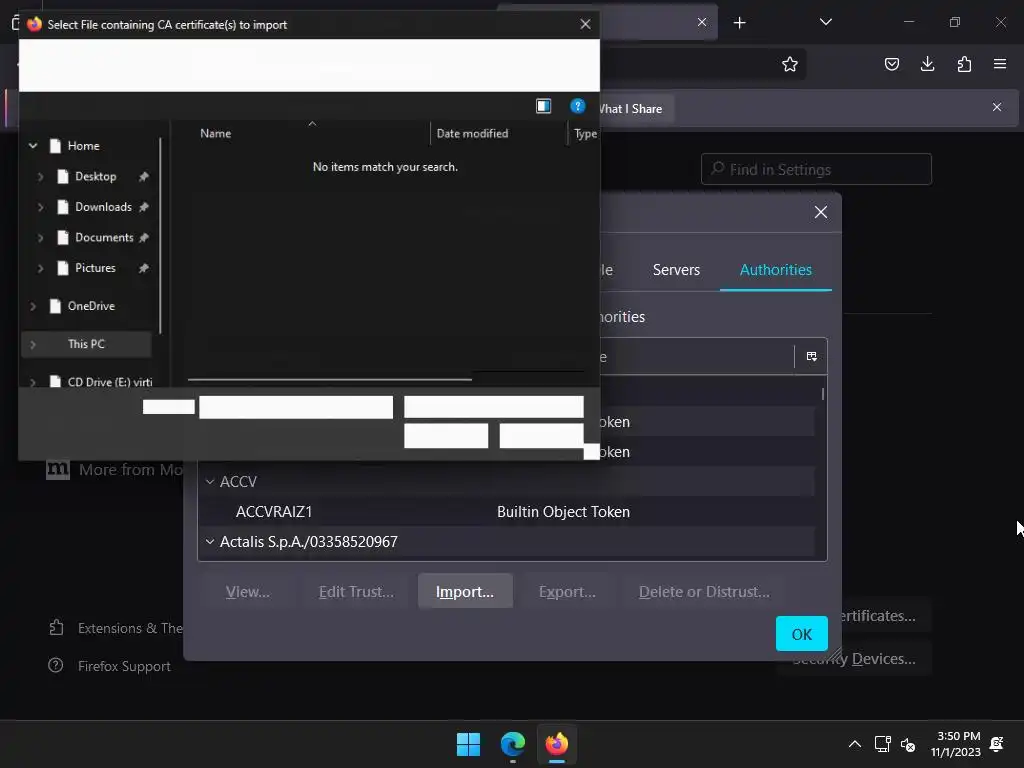Open a new tab with plus icon
Image resolution: width=1024 pixels, height=768 pixels.
(739, 23)
